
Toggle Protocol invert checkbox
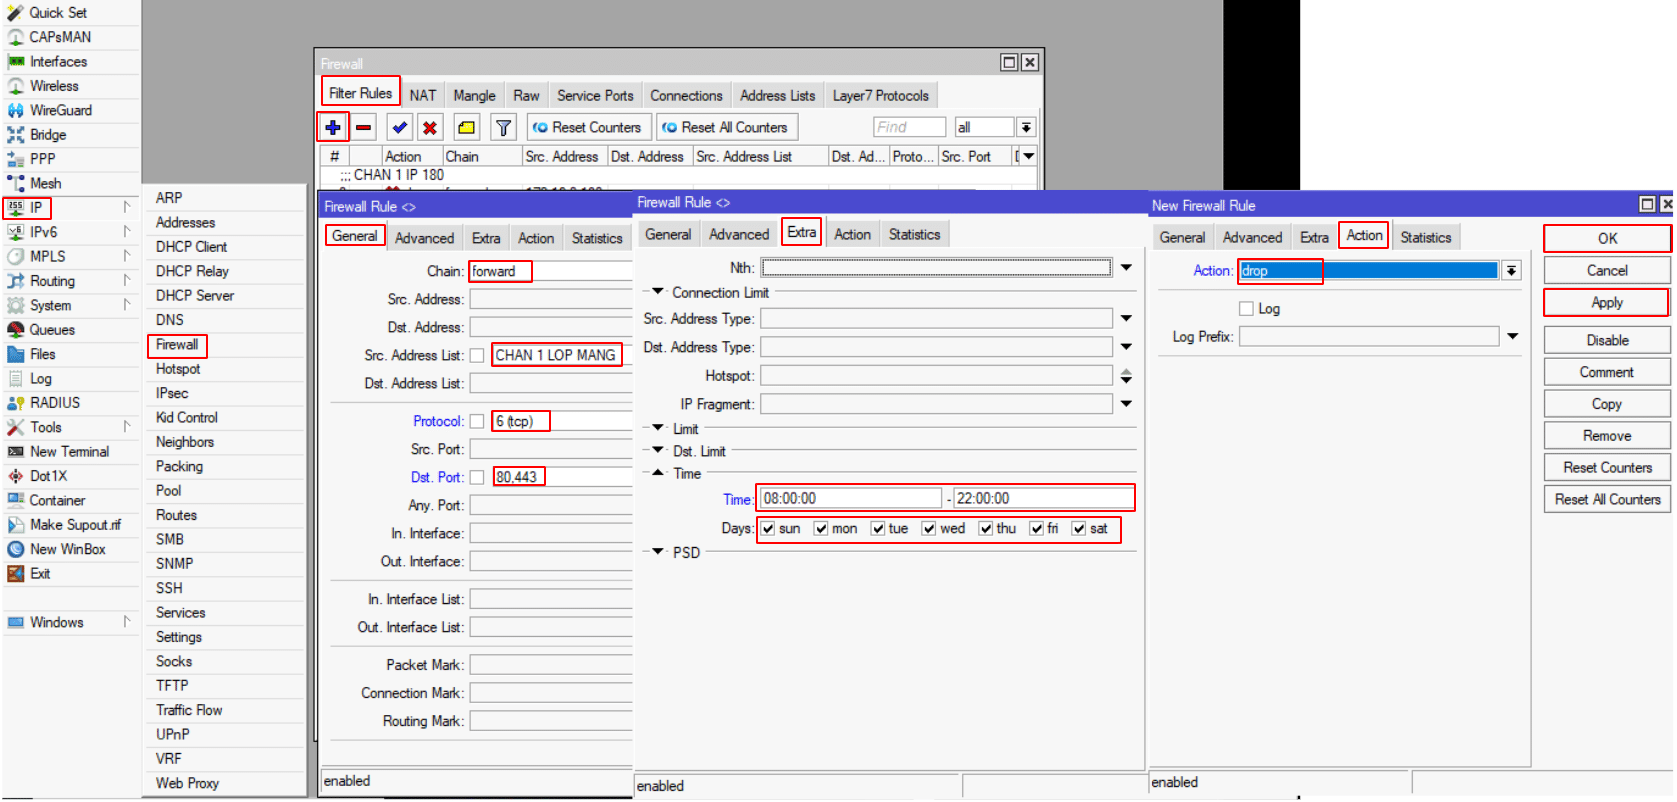(477, 421)
